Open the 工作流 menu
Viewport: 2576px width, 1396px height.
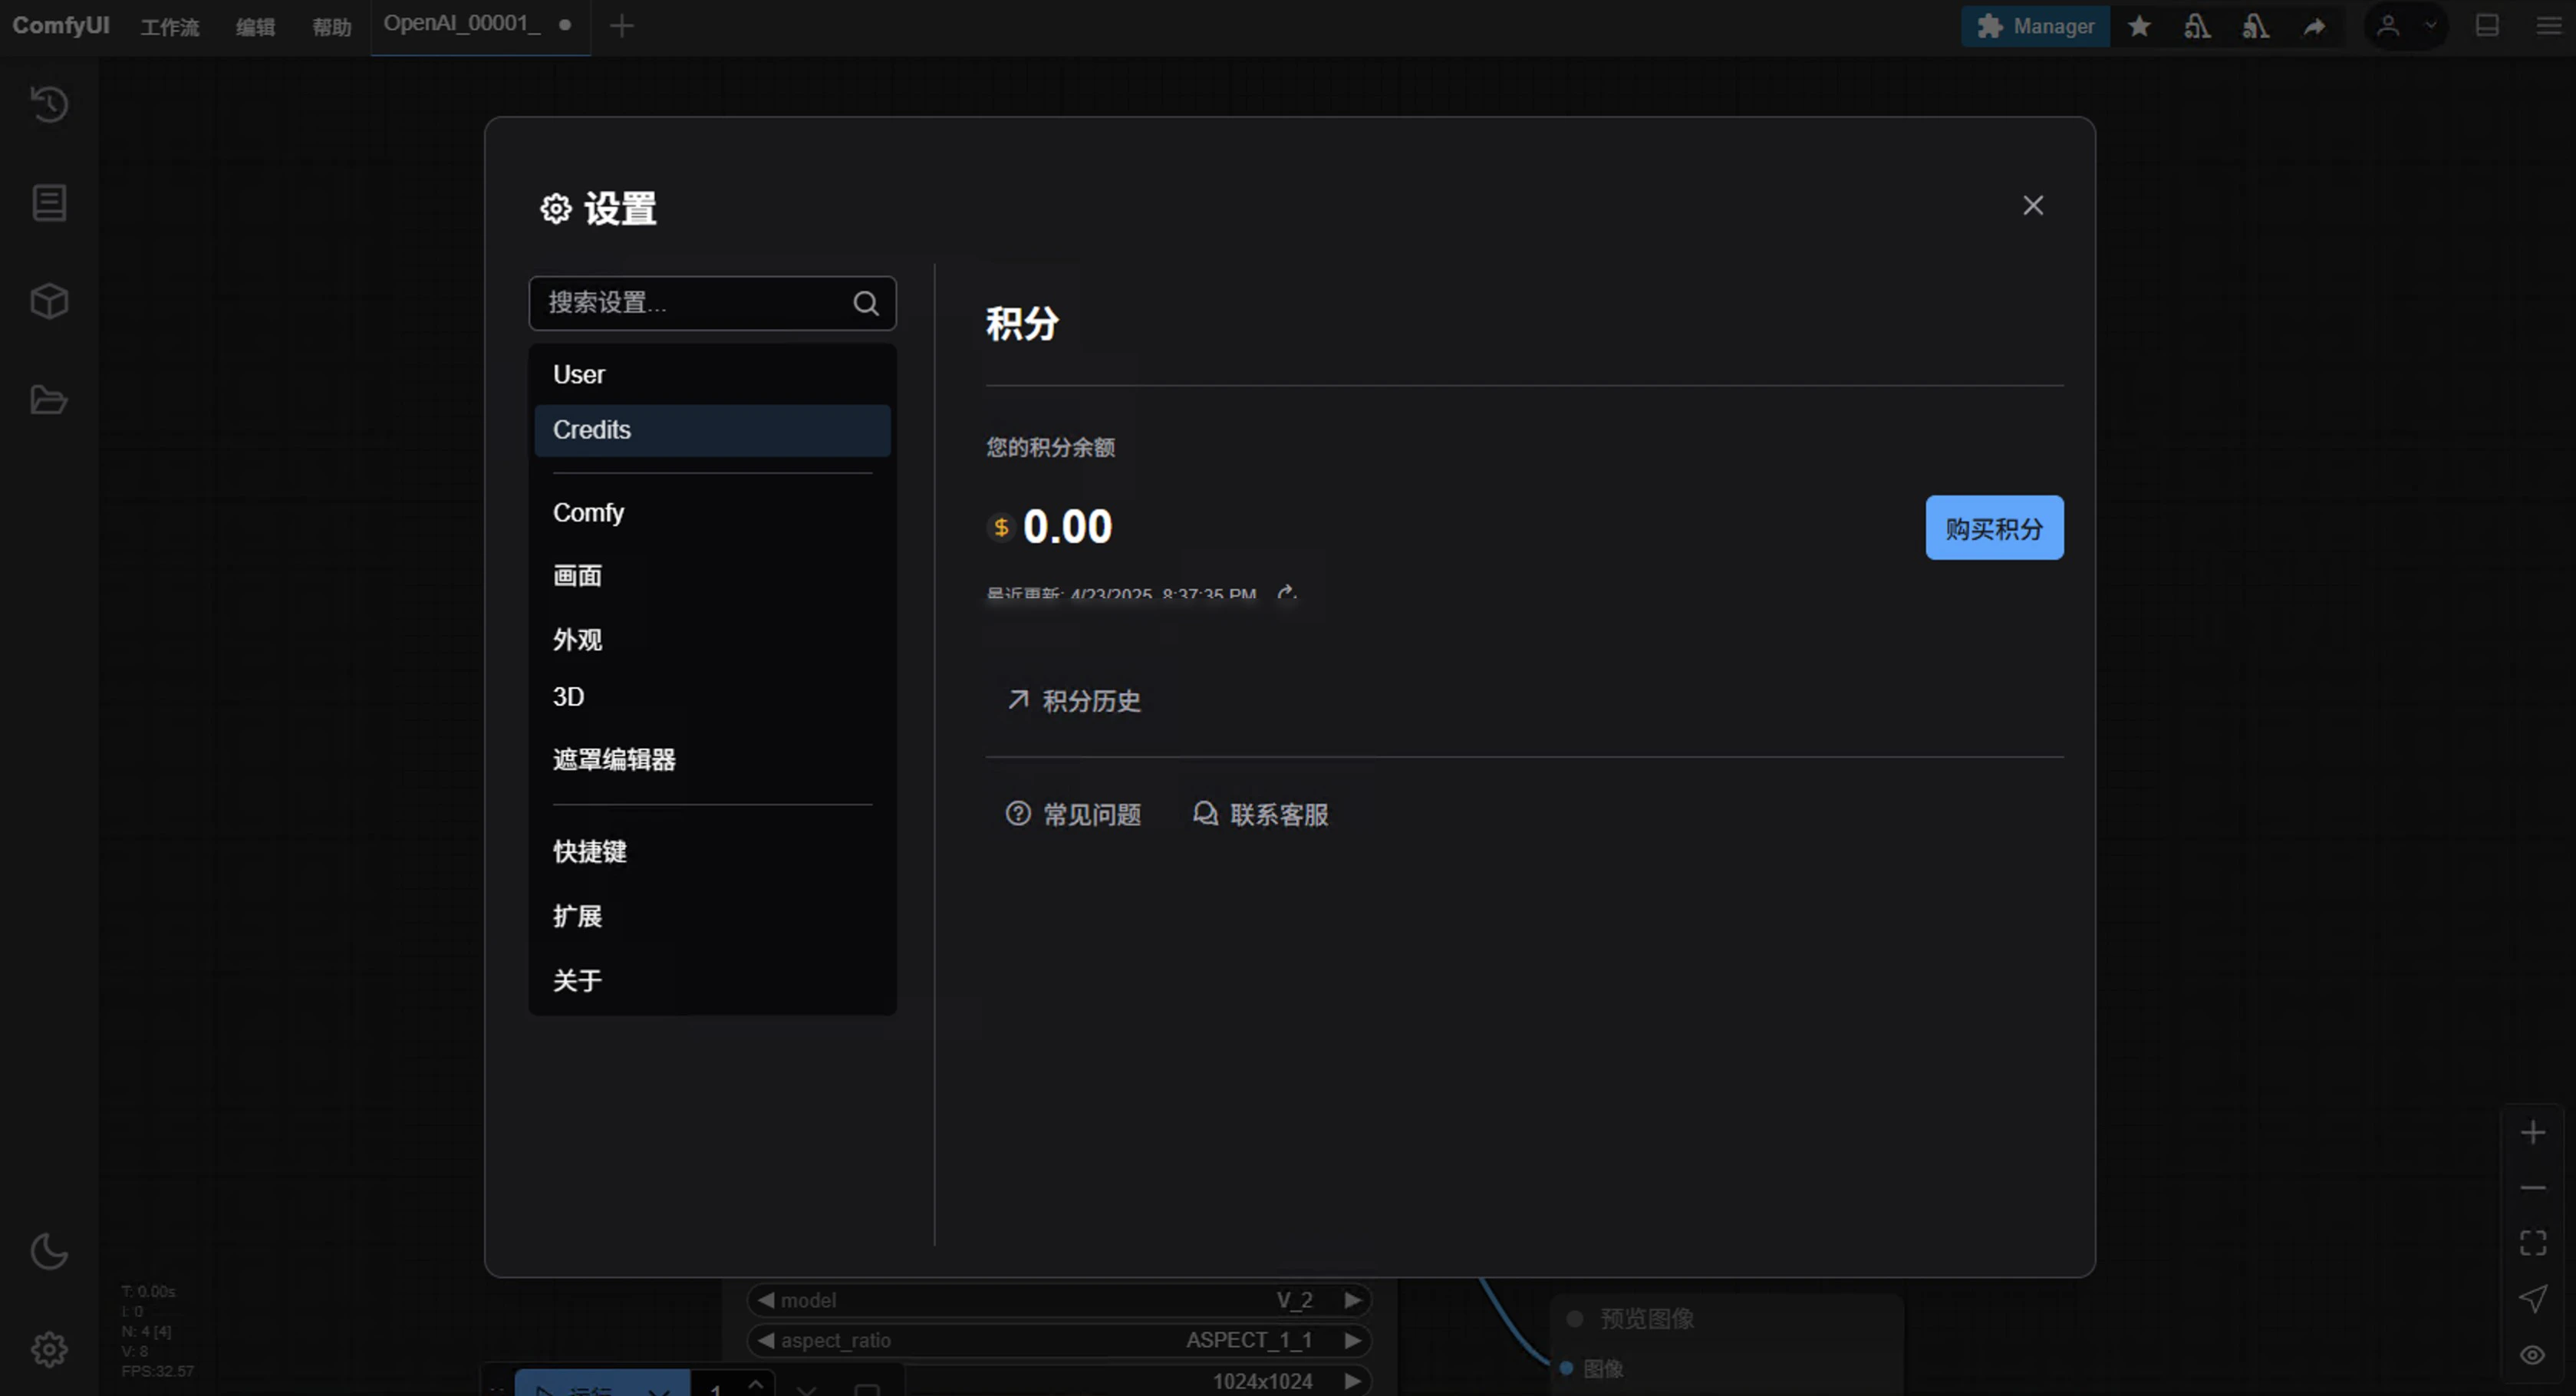coord(170,26)
